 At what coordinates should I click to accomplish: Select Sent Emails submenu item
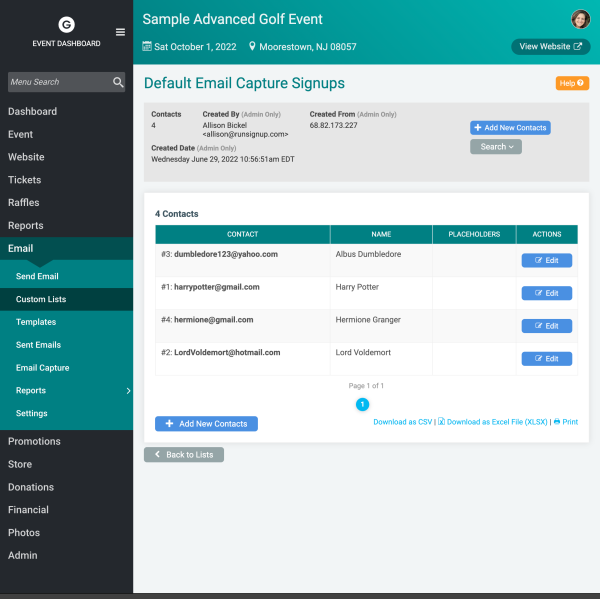[x=66, y=345]
